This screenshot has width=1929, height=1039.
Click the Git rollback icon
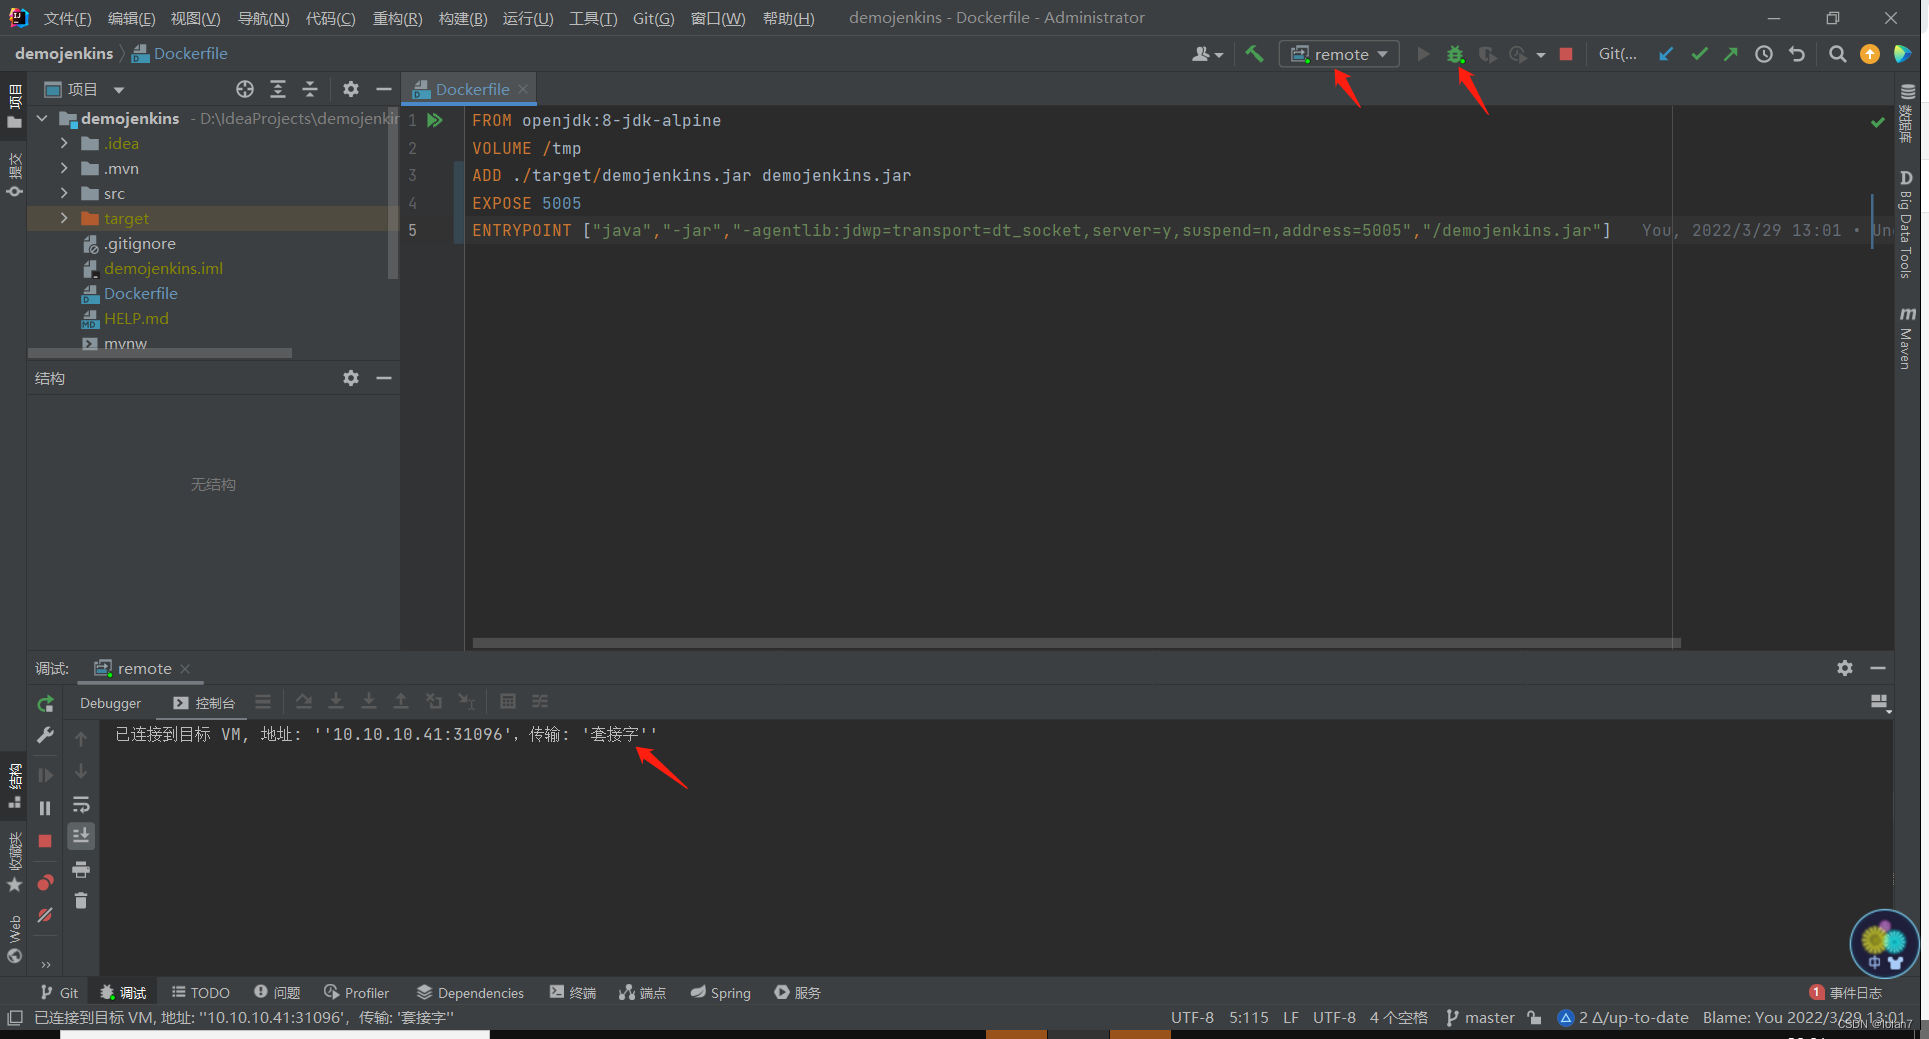tap(1797, 54)
